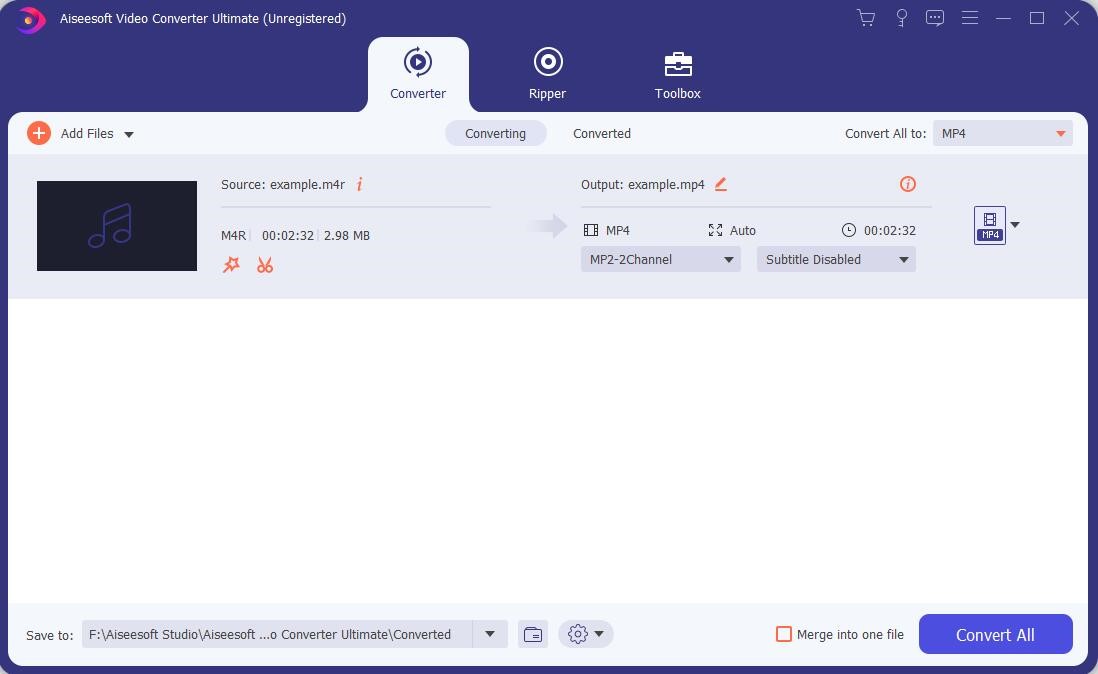Click the 2.98 MB file size
The image size is (1098, 674).
[347, 235]
